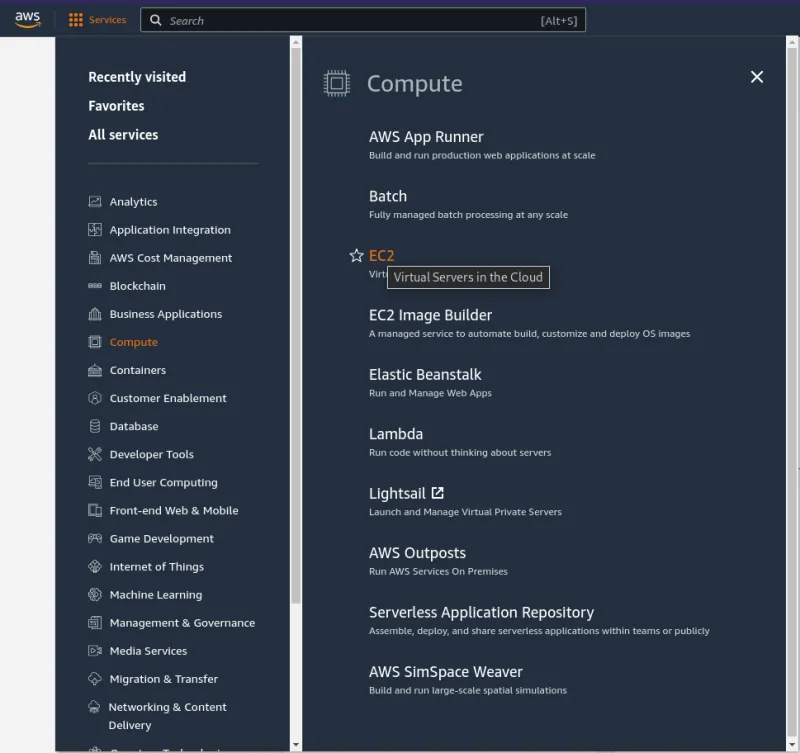Select the Internet of Things category icon

(x=93, y=566)
